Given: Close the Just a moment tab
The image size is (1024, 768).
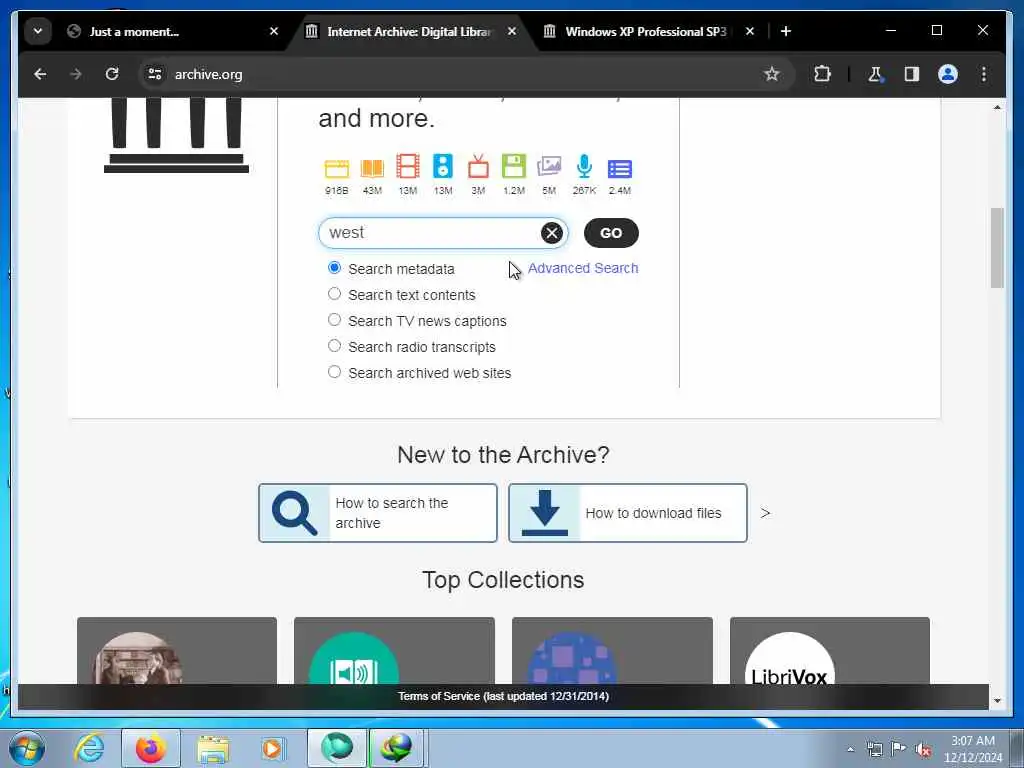Looking at the screenshot, I should tap(274, 31).
